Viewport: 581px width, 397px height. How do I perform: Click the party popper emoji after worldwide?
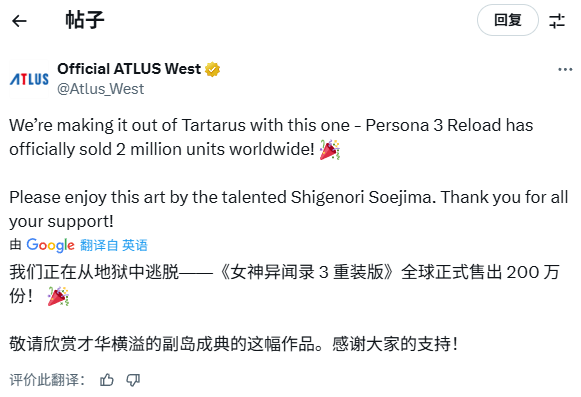coord(330,149)
